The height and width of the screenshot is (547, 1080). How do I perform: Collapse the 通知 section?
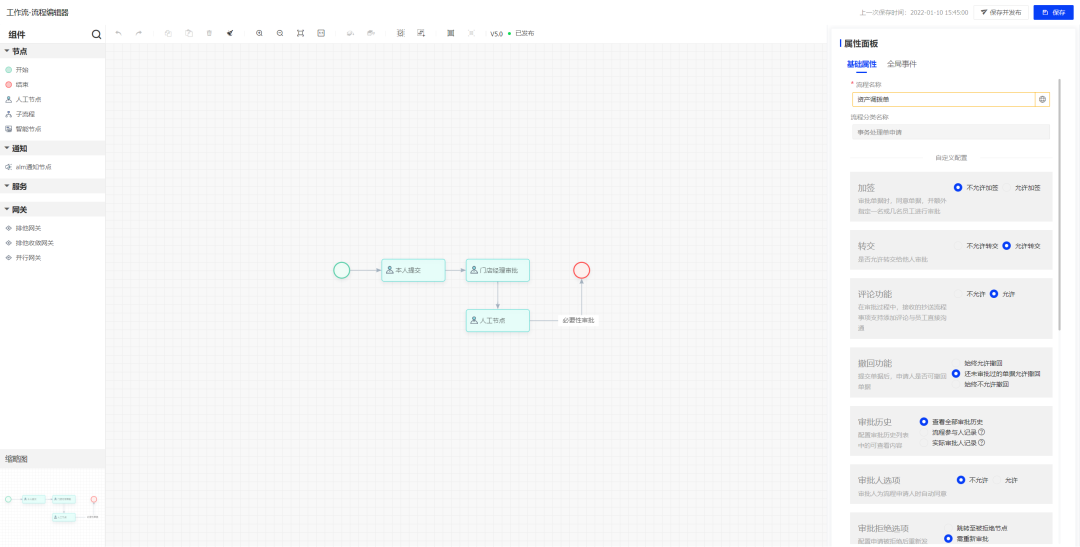tap(7, 148)
